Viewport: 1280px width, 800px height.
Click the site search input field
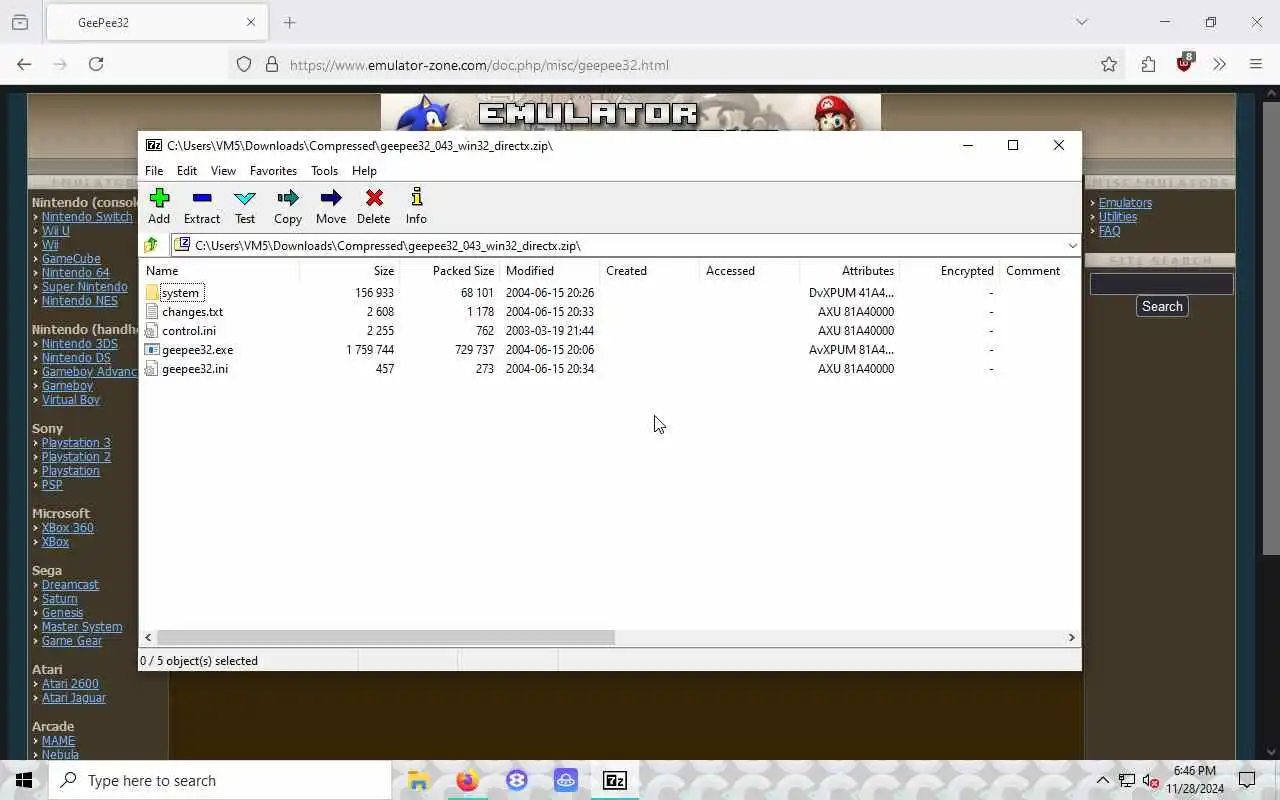point(1161,284)
